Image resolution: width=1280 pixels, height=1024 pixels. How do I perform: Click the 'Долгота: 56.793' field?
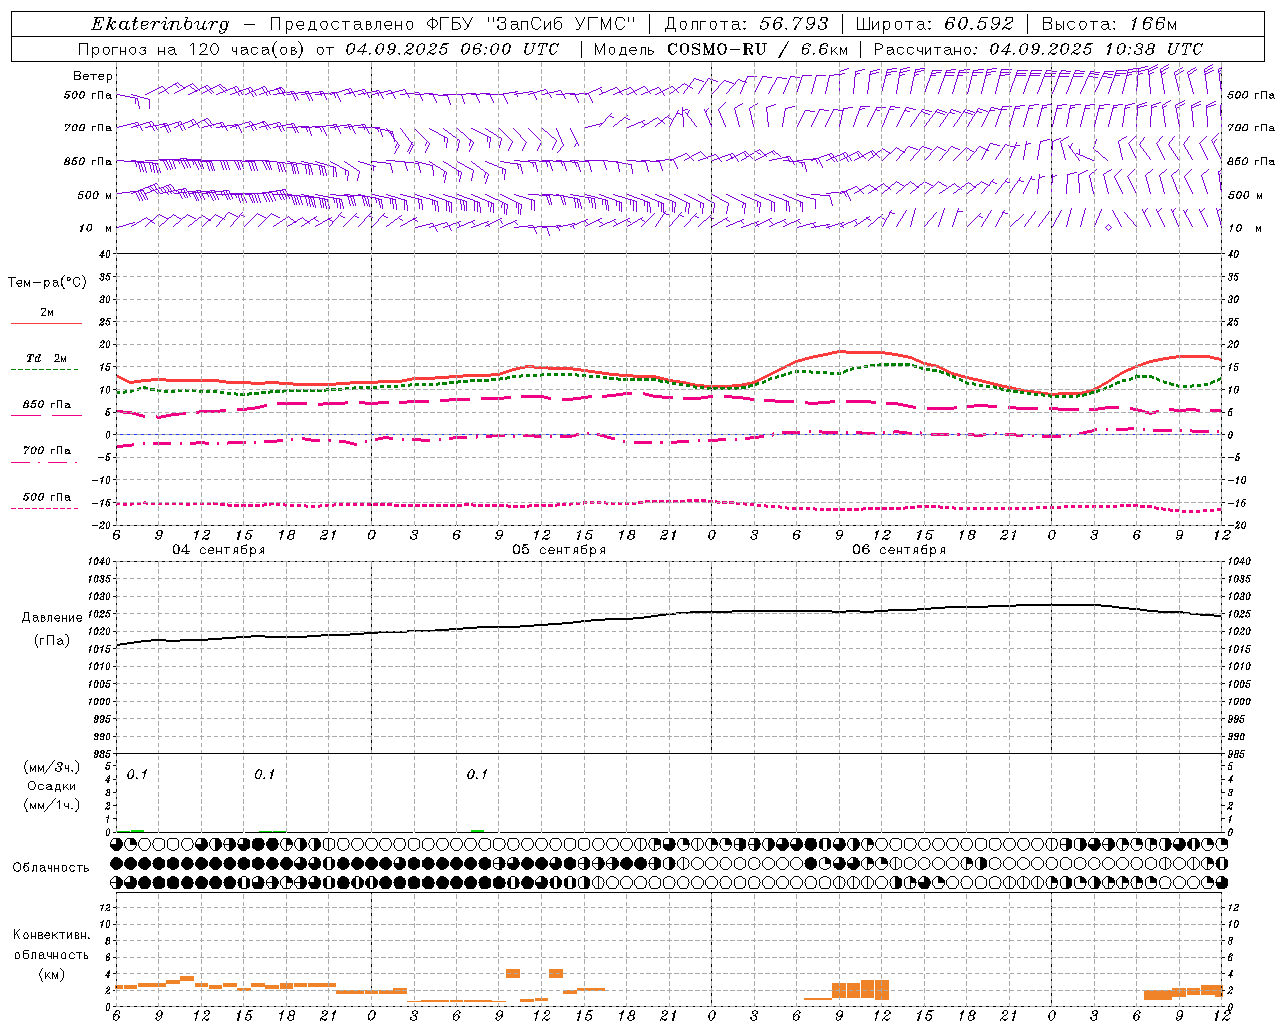[x=745, y=24]
